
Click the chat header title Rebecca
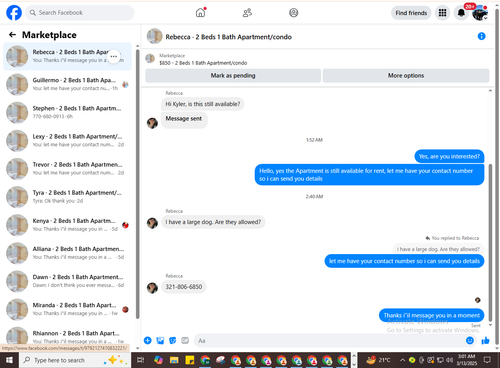point(228,37)
